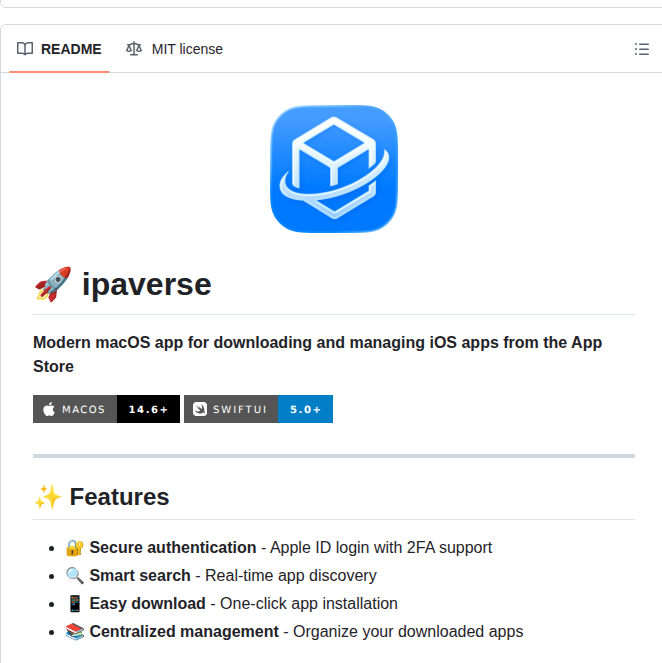Click 'Organize your downloaded apps' text
This screenshot has height=663, width=662.
(408, 631)
